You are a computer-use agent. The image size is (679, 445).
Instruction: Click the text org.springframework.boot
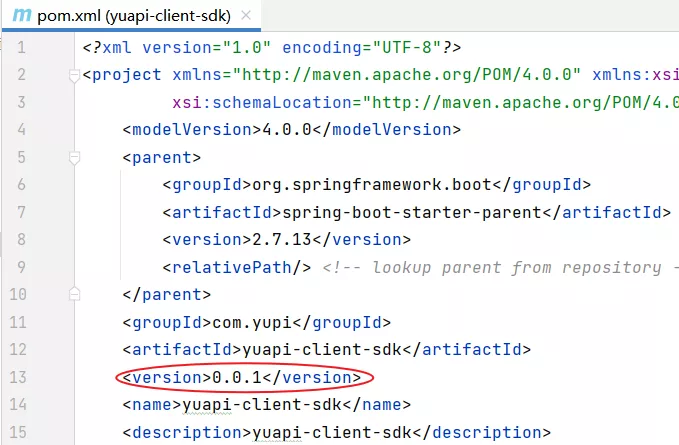pyautogui.click(x=372, y=185)
